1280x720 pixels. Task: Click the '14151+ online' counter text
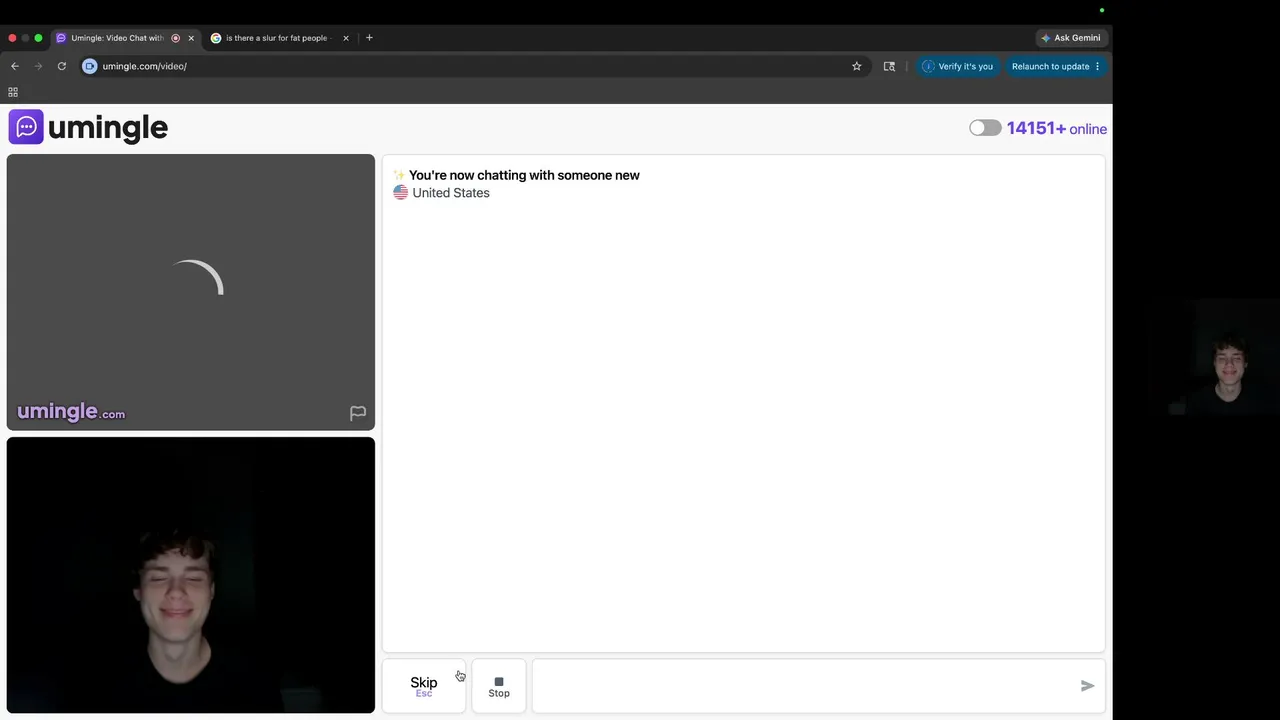[1057, 128]
